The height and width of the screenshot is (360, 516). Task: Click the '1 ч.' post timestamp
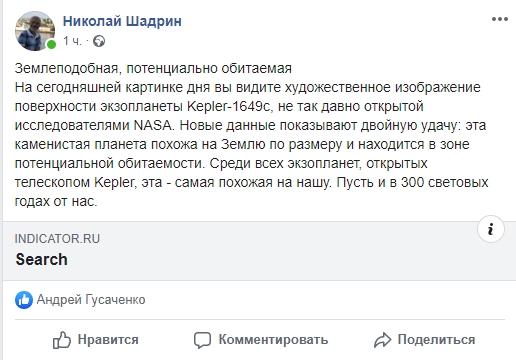[72, 41]
